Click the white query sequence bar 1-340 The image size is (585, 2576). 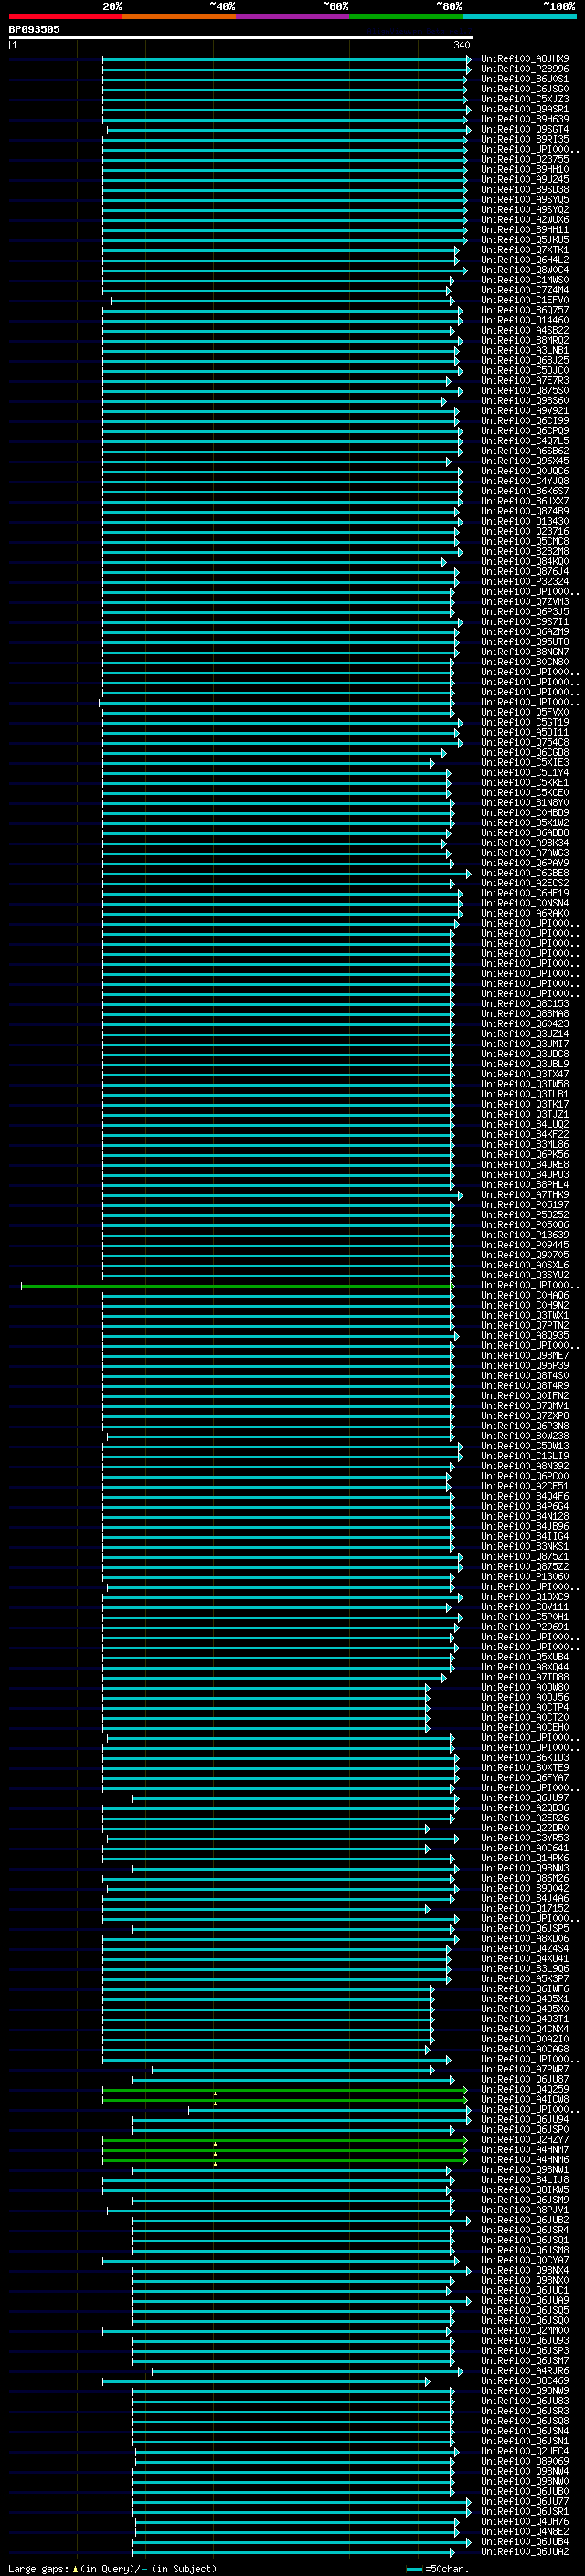[241, 38]
